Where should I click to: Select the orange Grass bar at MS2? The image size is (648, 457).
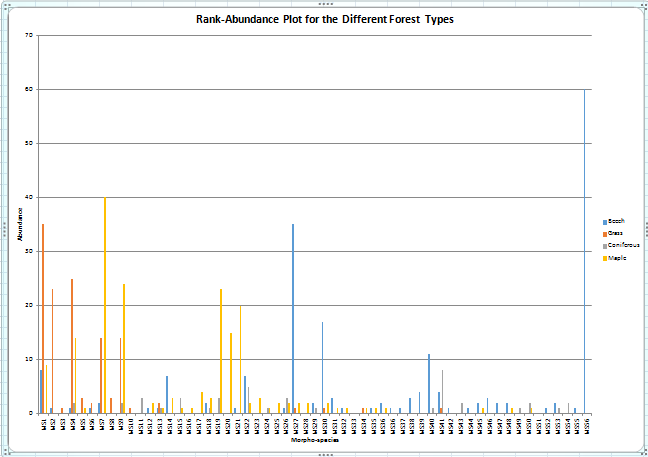coord(52,351)
